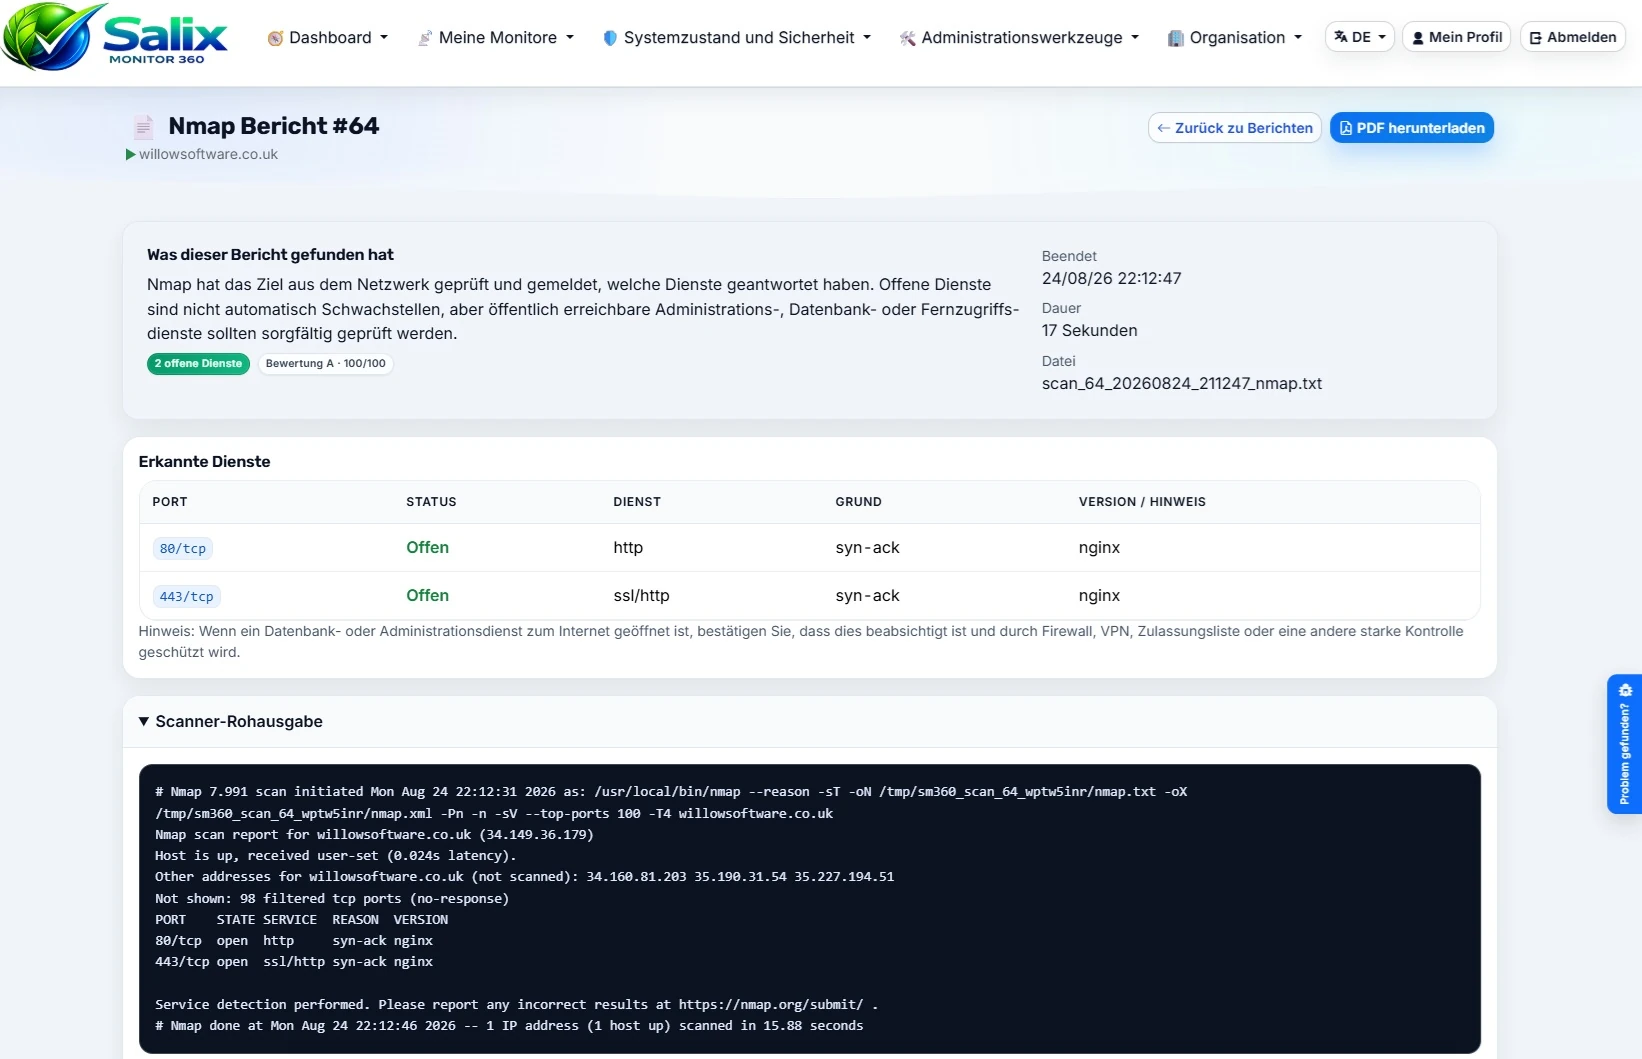Open the Meine Monitore menu

(x=496, y=38)
